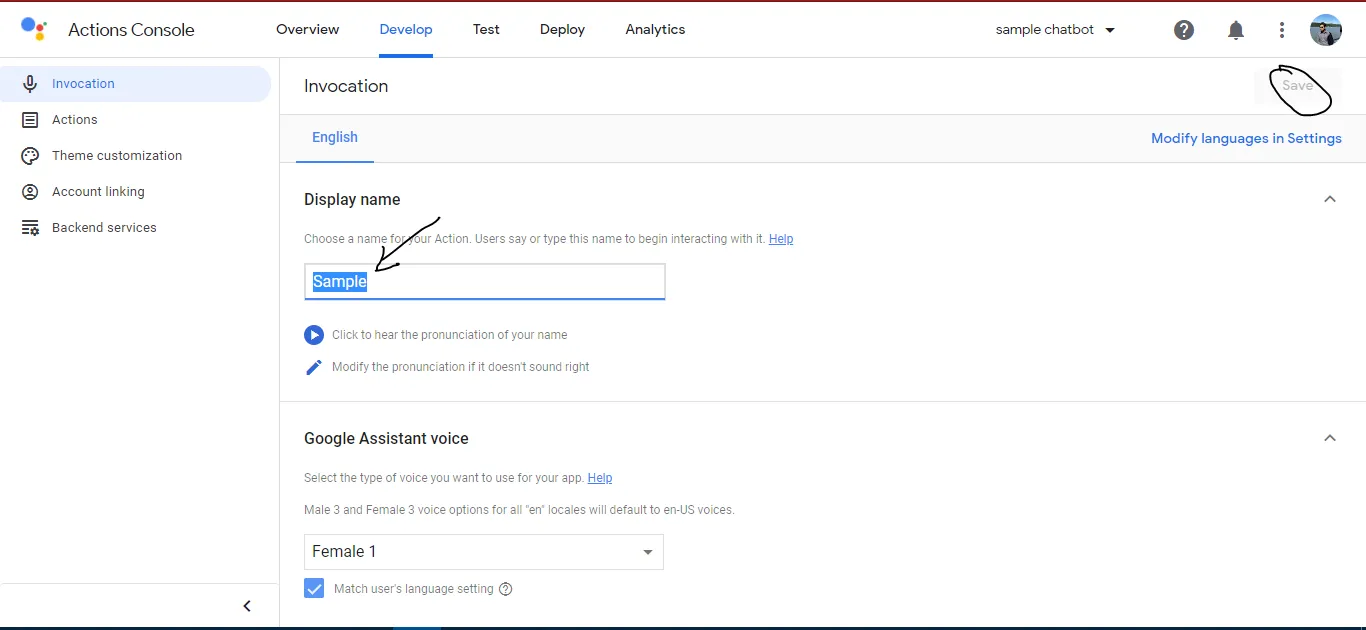Viewport: 1366px width, 630px height.
Task: Collapse the Google Assistant voice section
Action: pos(1330,438)
